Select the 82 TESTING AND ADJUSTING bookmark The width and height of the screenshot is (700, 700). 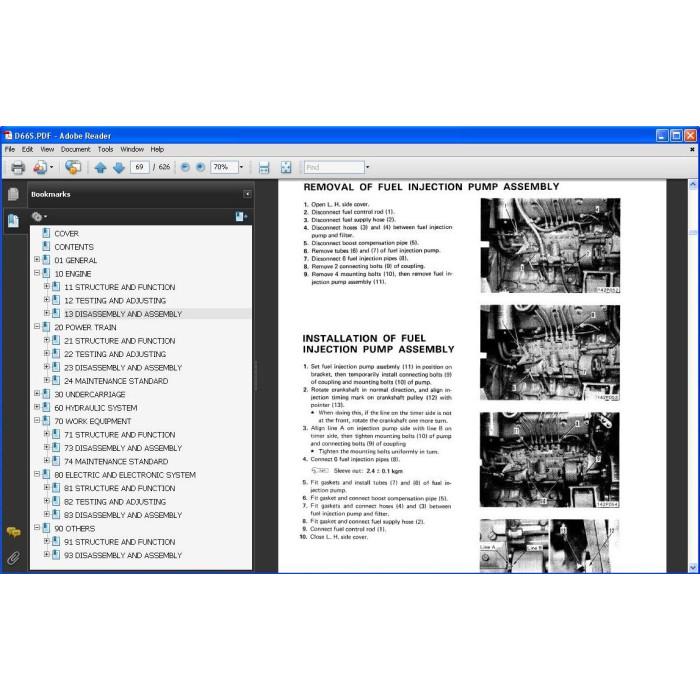pyautogui.click(x=115, y=502)
